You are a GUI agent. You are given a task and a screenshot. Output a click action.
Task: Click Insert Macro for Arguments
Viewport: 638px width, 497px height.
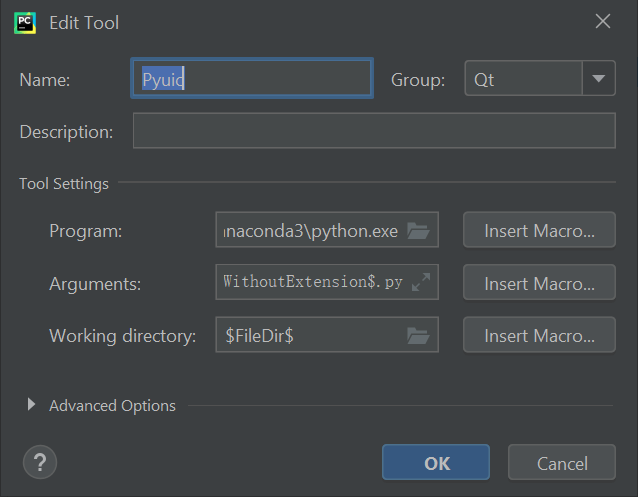coord(539,283)
